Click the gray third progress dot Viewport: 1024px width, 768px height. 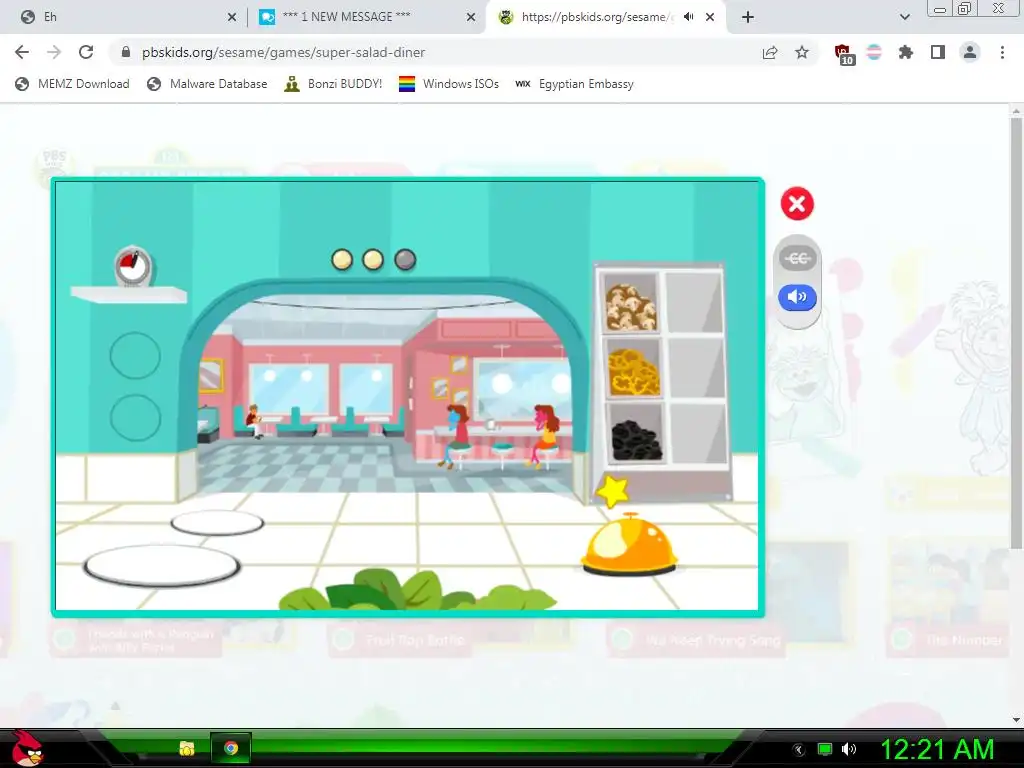[405, 259]
